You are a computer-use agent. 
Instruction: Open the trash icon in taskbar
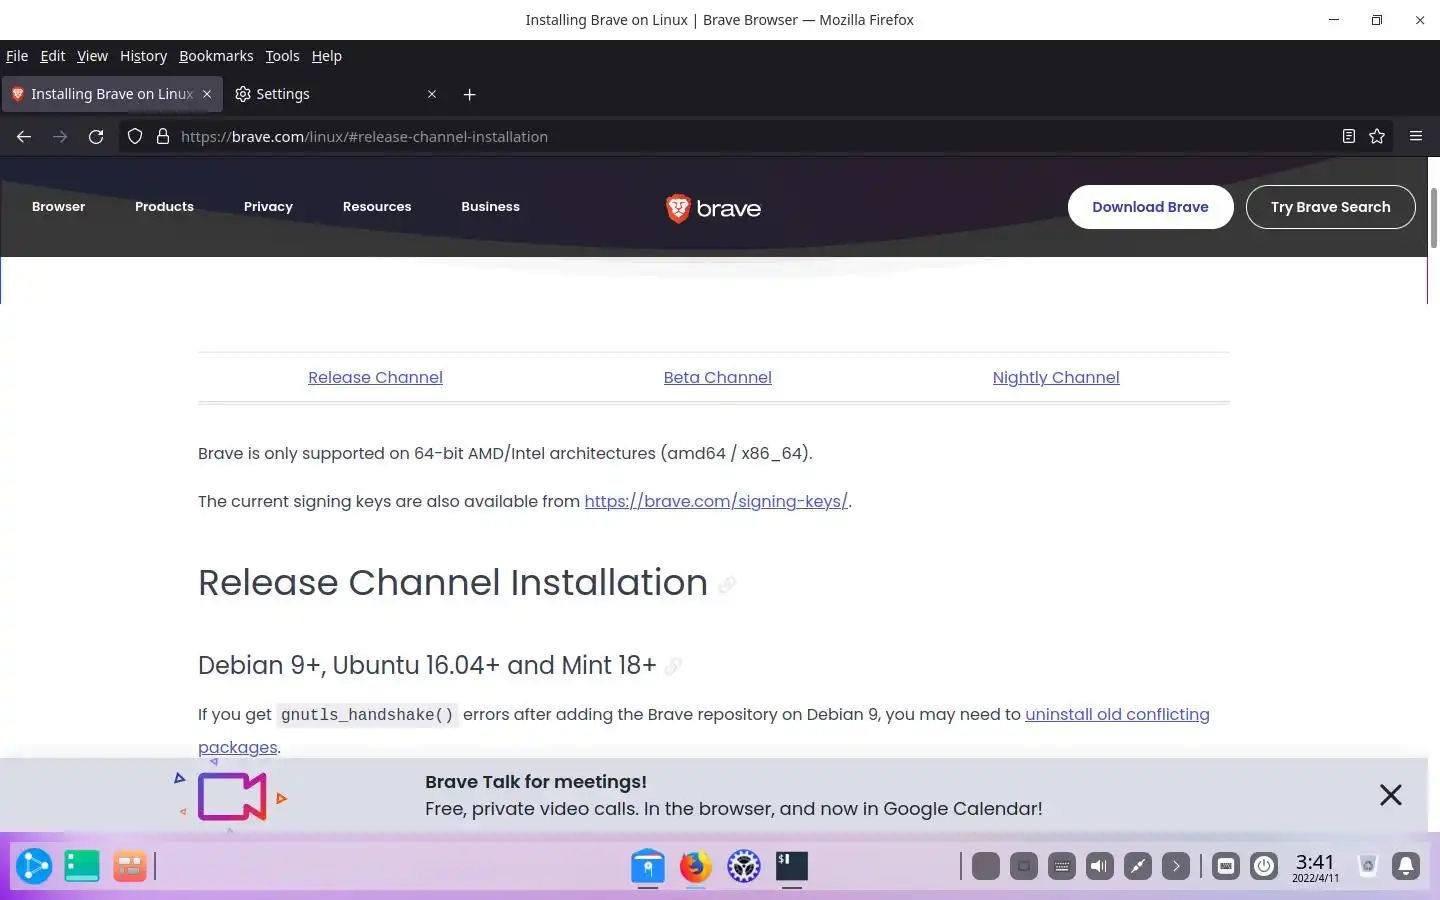[x=1368, y=866]
